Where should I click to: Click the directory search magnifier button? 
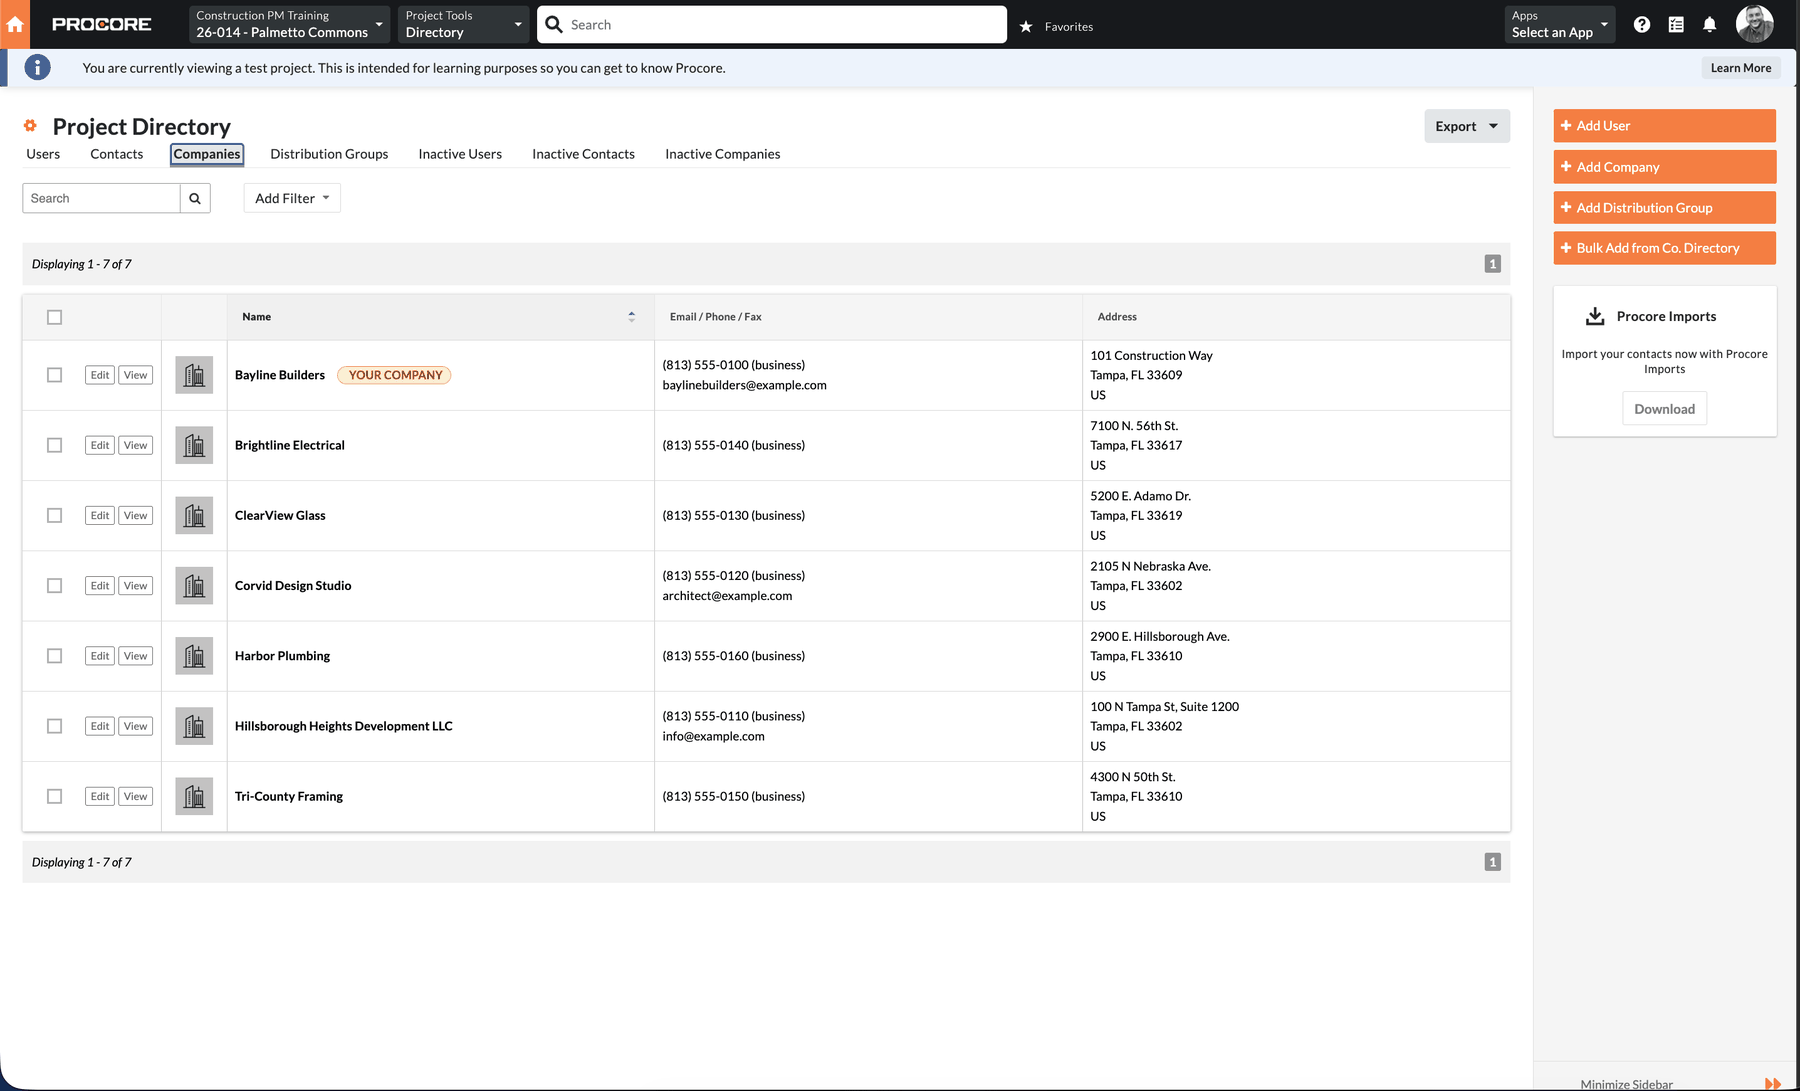click(195, 198)
